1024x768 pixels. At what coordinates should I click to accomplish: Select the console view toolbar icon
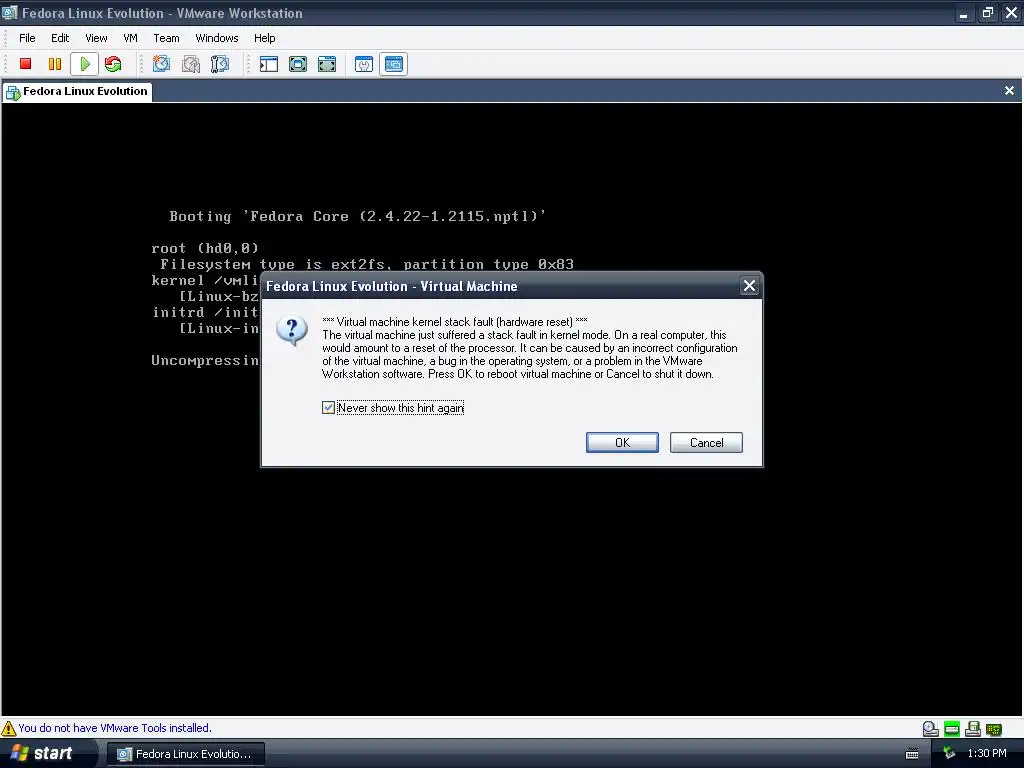394,64
